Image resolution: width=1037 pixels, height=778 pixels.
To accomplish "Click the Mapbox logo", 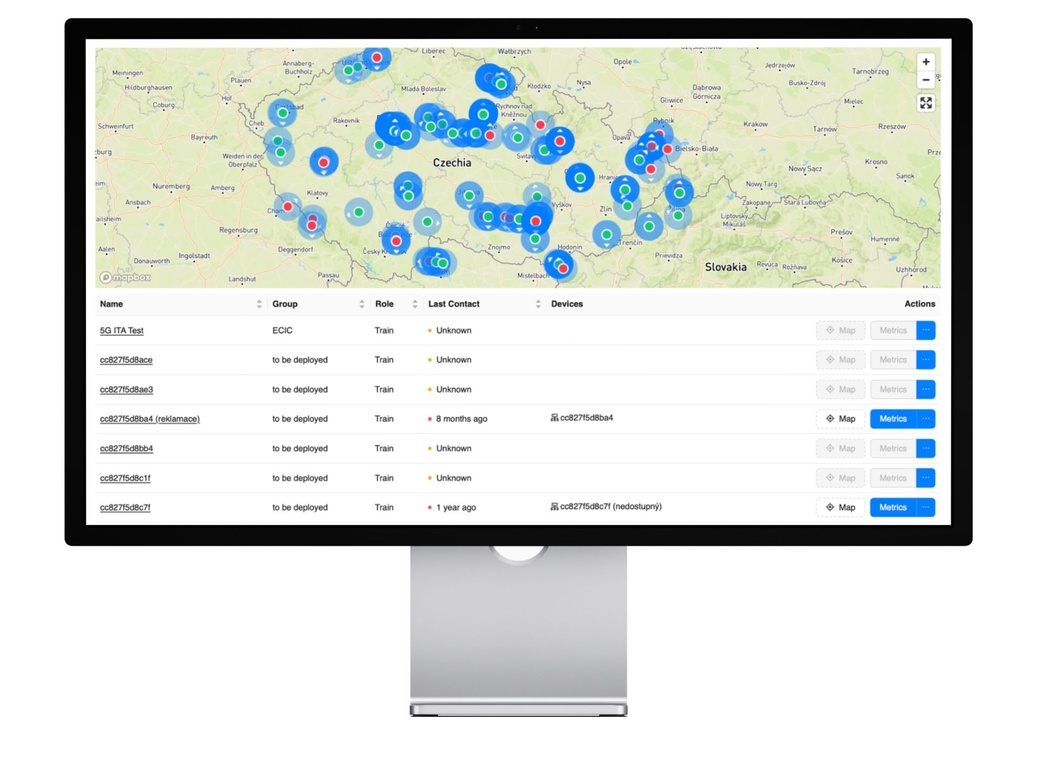I will (x=125, y=277).
